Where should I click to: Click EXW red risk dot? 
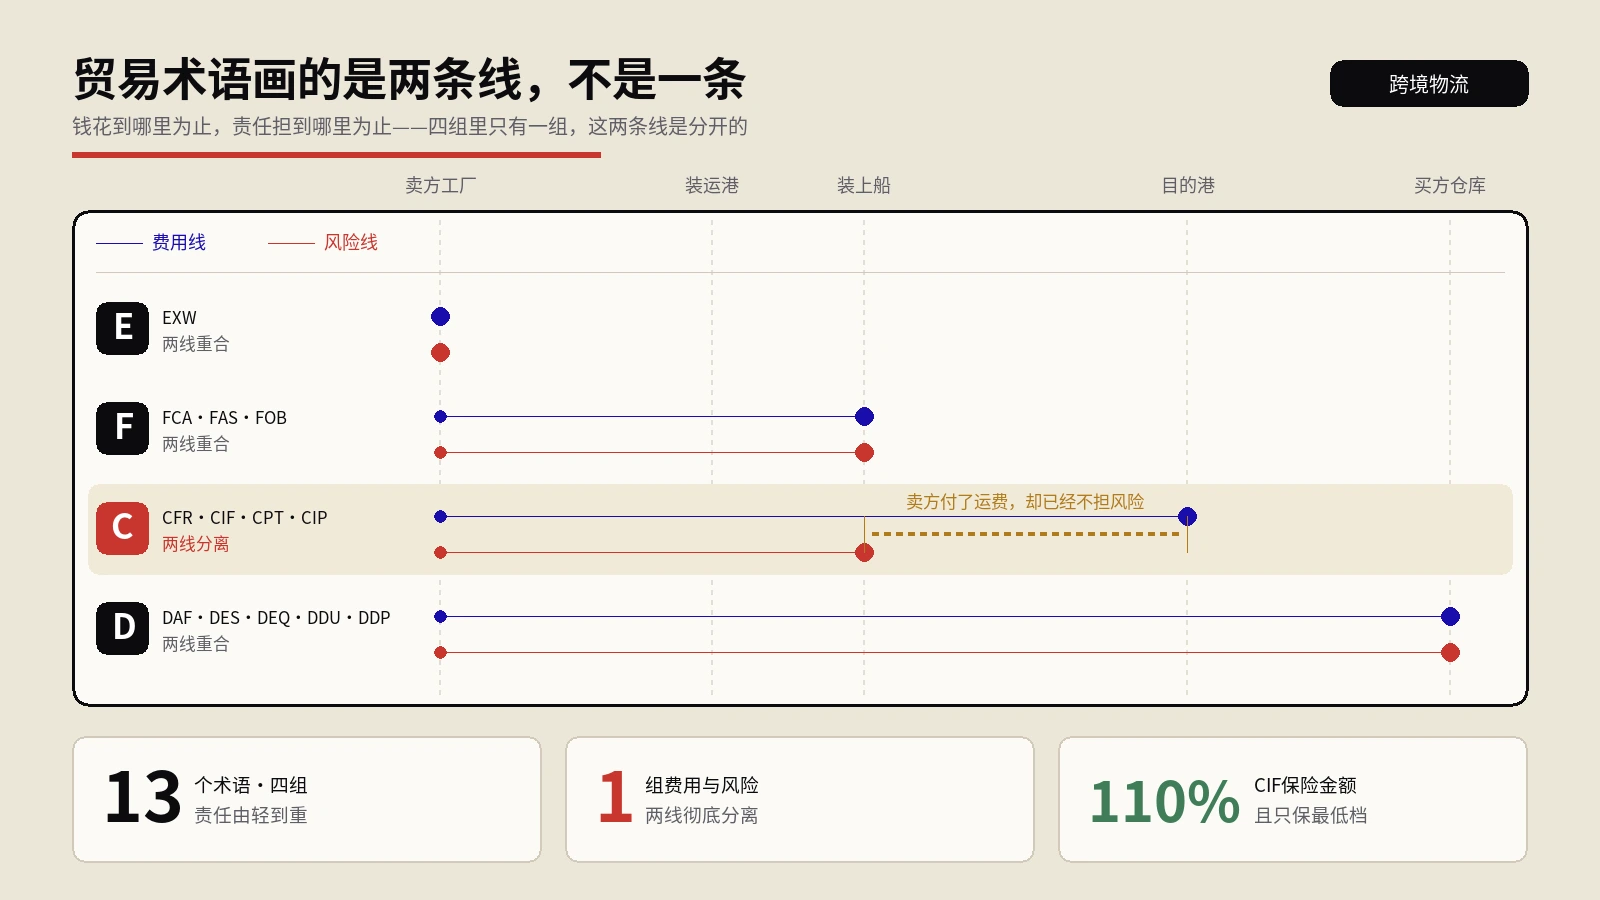[x=440, y=353]
